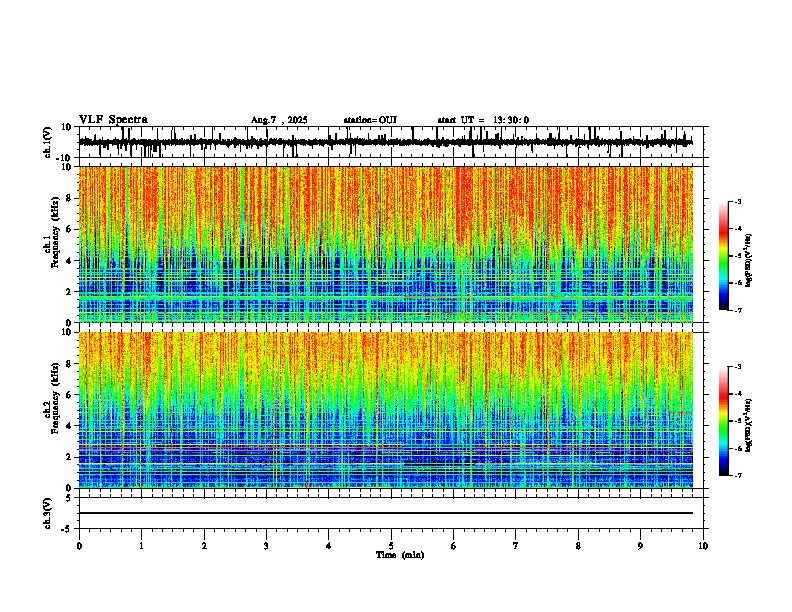Click the "-3" value on ch.2 colorbar

(738, 367)
